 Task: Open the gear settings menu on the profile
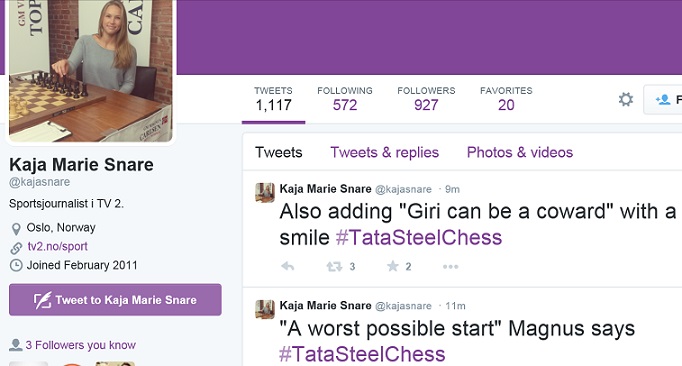[626, 100]
